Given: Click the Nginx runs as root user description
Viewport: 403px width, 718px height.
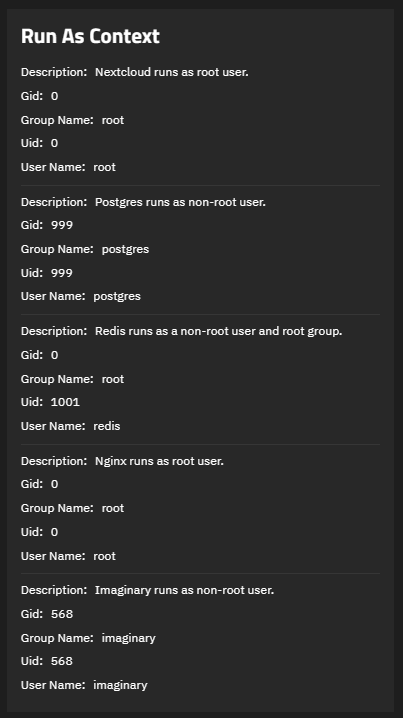Looking at the screenshot, I should click(x=159, y=461).
